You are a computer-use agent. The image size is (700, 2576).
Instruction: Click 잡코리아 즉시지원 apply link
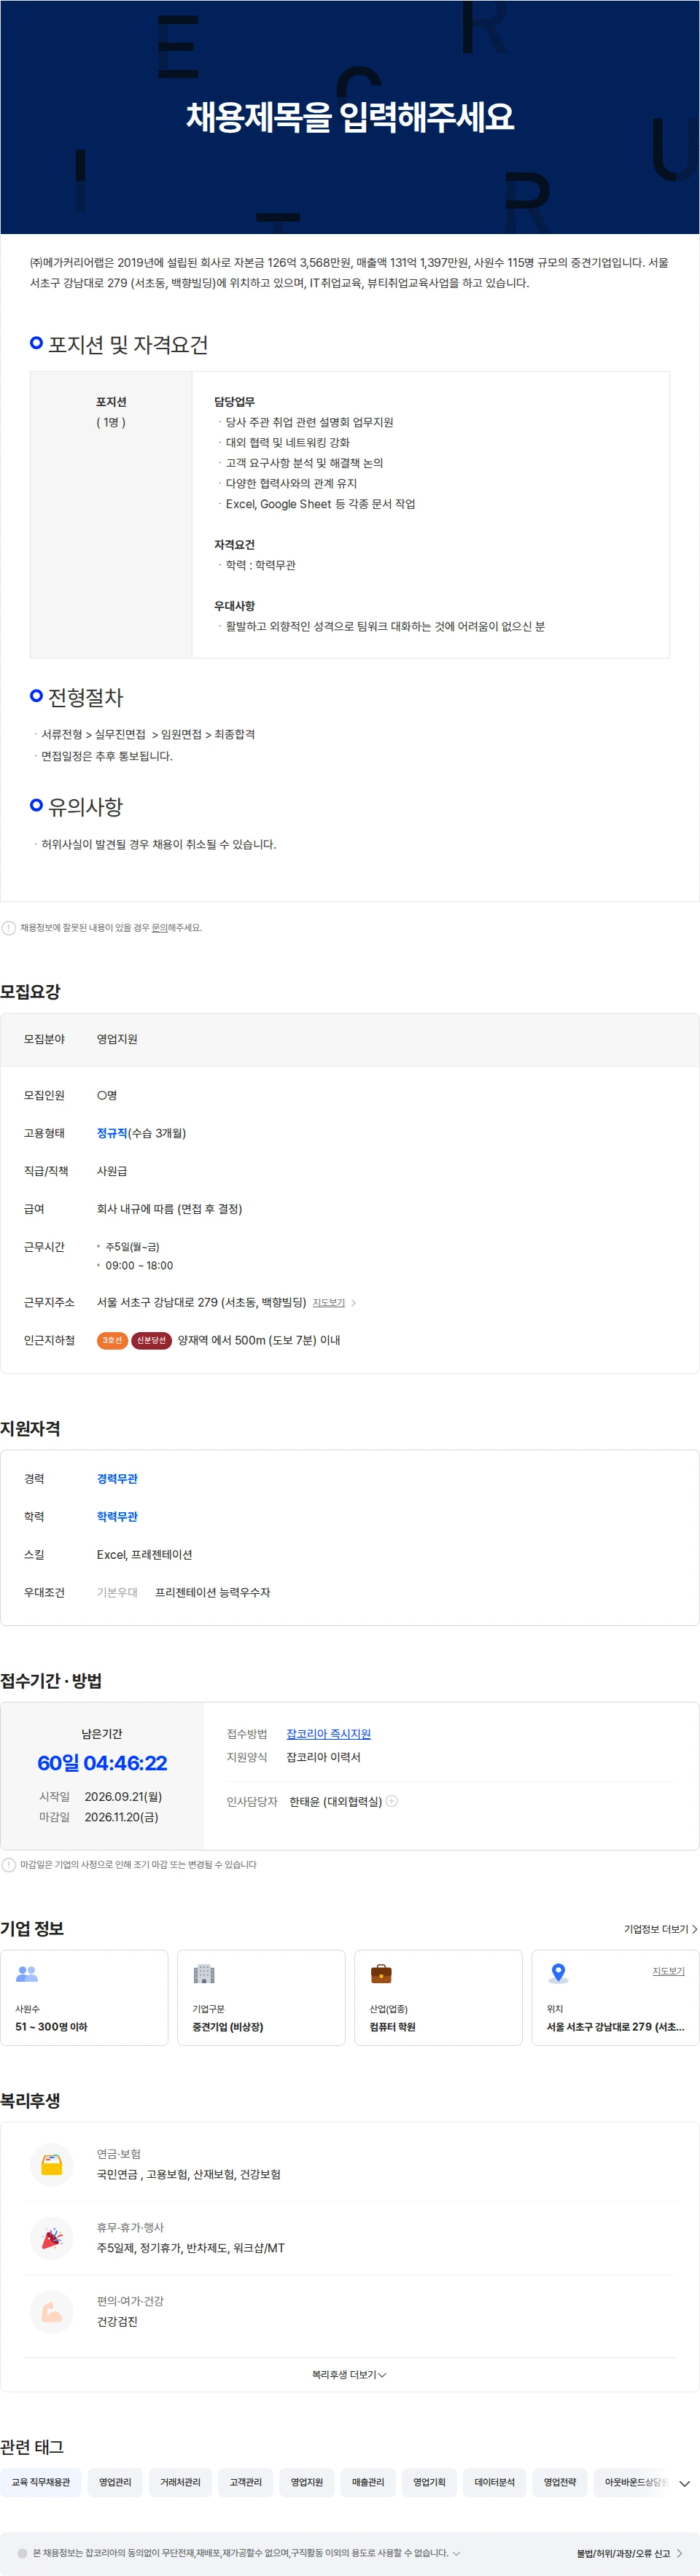328,1733
